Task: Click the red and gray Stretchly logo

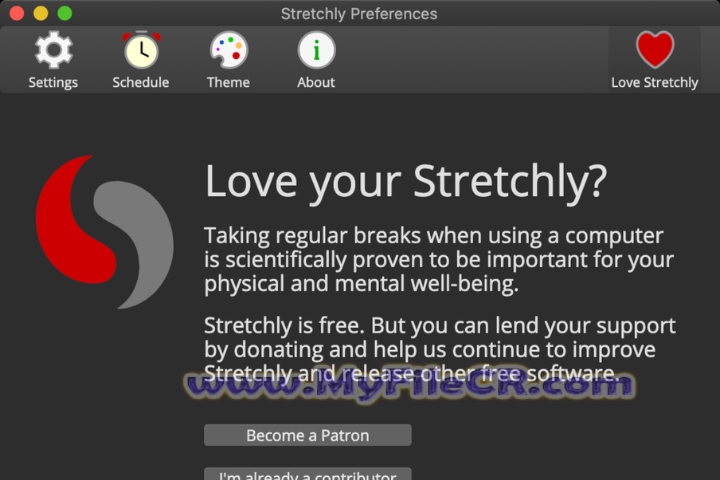Action: 105,232
